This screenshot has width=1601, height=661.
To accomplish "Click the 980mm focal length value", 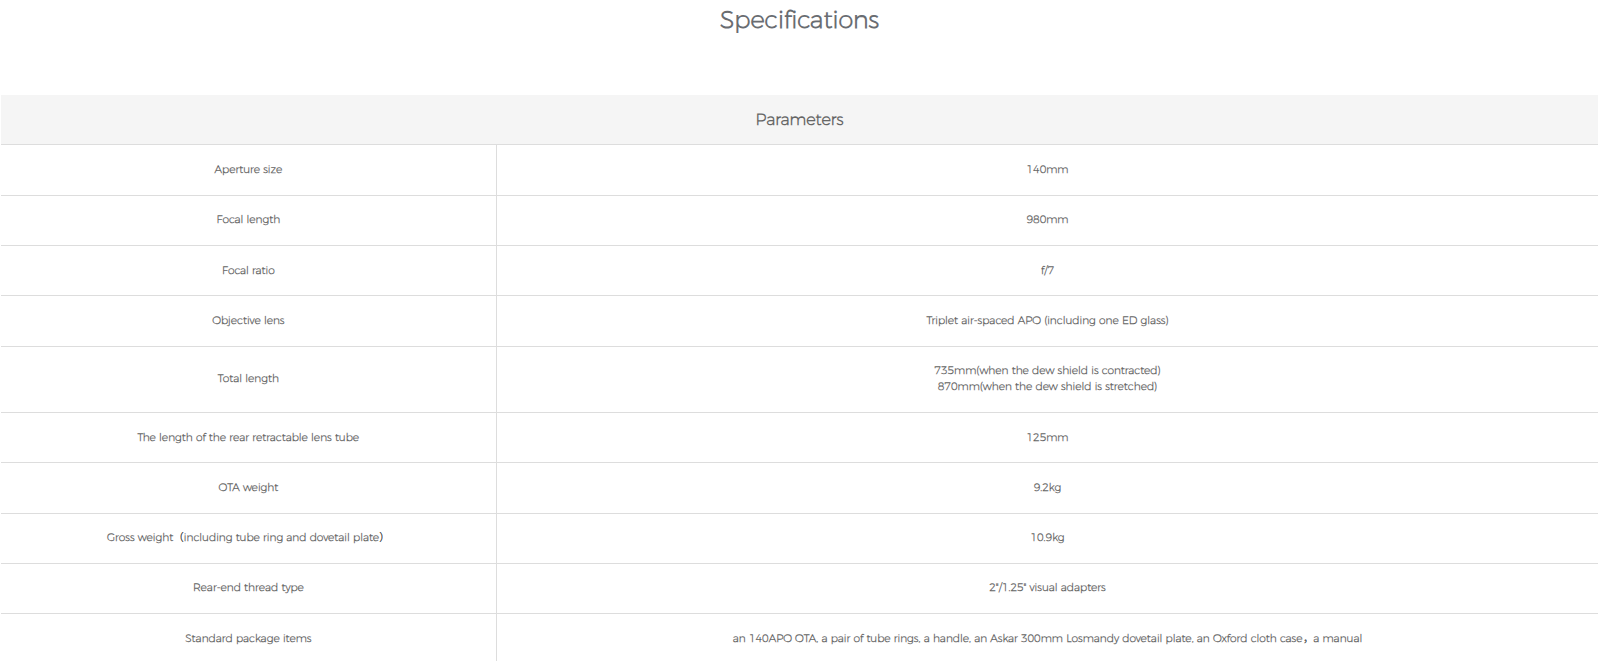I will pyautogui.click(x=1047, y=220).
